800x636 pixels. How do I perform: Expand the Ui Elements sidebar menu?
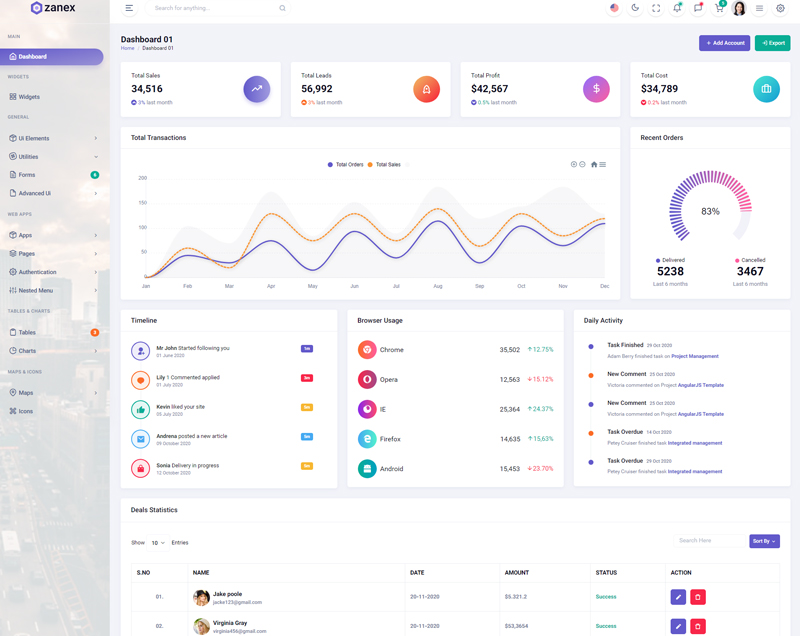pyautogui.click(x=54, y=138)
